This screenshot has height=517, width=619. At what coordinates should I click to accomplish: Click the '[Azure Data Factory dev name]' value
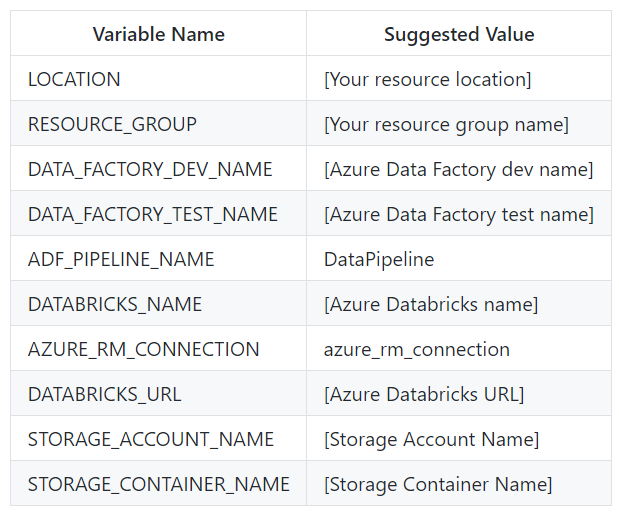pyautogui.click(x=458, y=169)
